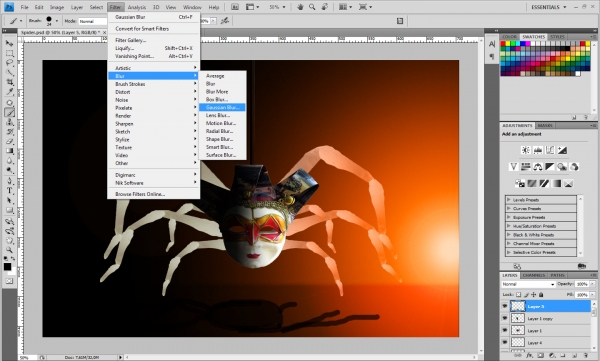Add a Curves adjustment layer
This screenshot has height=361, width=600.
click(550, 150)
